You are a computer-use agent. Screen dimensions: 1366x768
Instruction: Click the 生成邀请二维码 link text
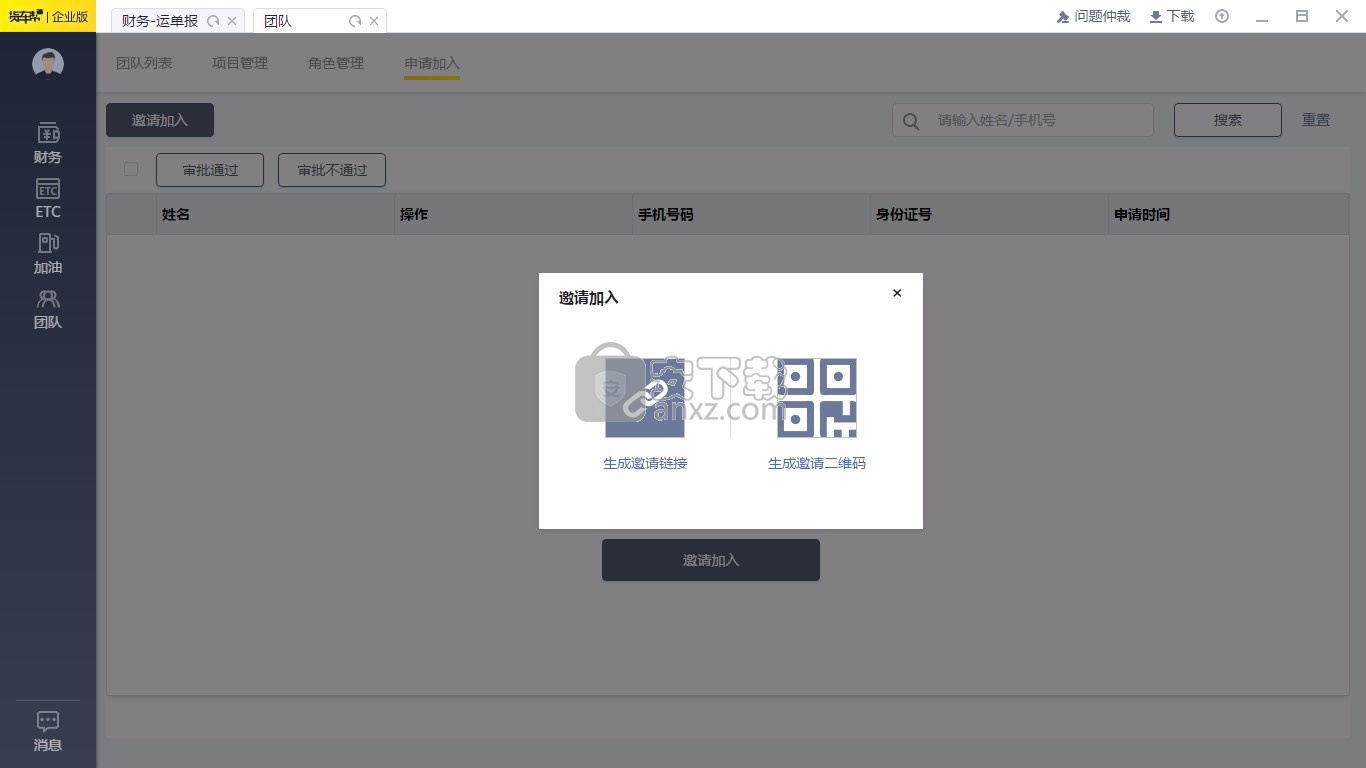pos(817,463)
